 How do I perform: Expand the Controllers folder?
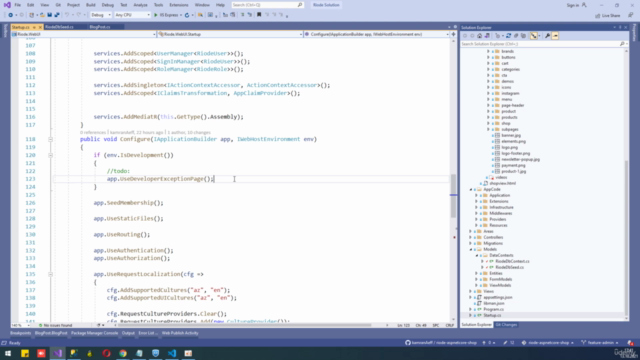(471, 237)
